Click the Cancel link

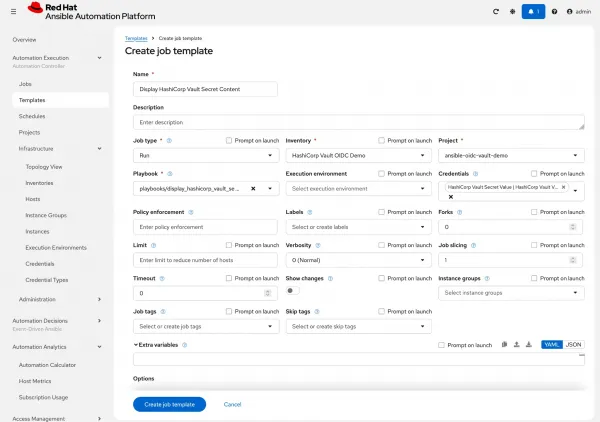(232, 404)
